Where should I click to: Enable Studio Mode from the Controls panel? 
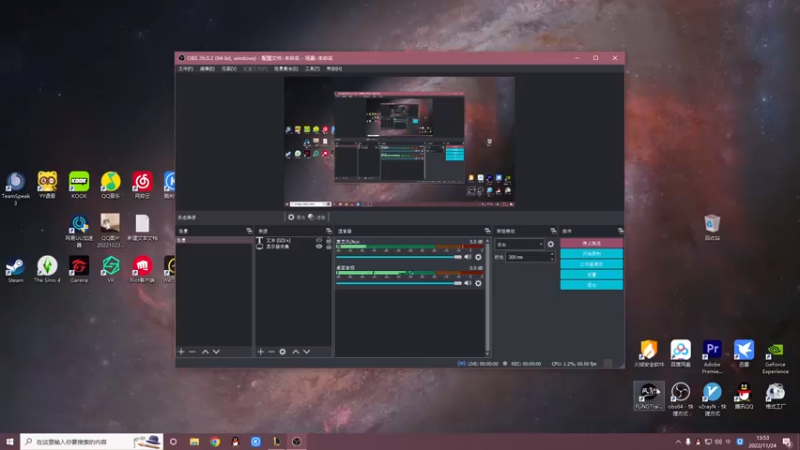click(x=591, y=264)
